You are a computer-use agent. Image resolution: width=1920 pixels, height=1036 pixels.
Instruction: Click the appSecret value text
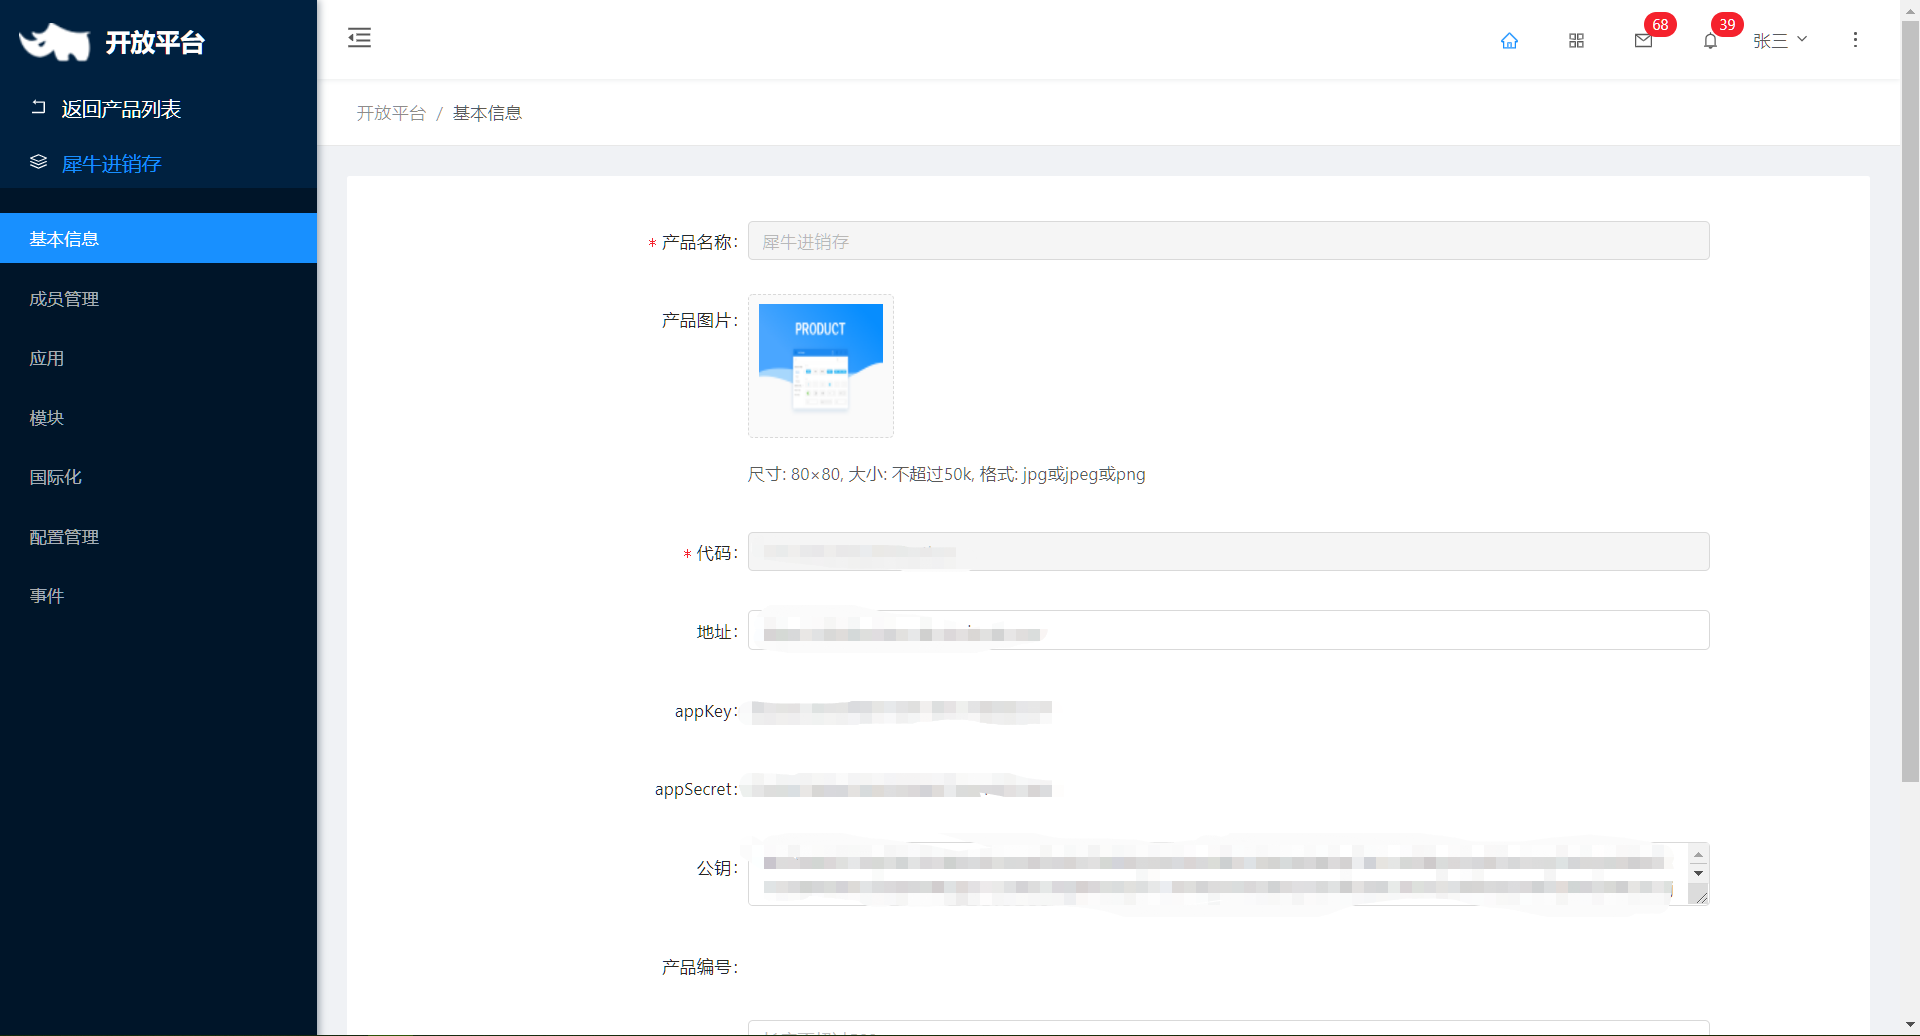901,789
